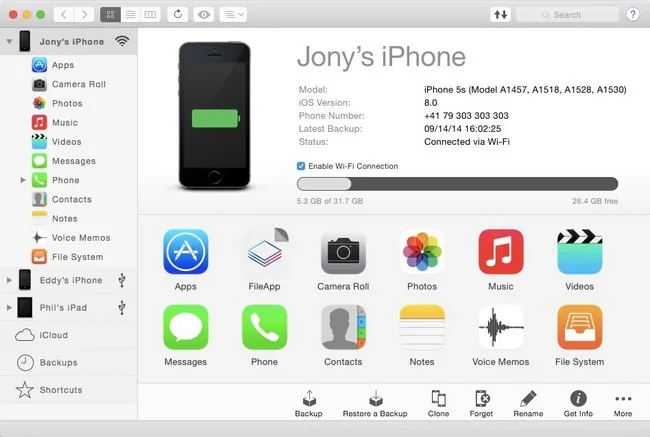Open the FileApp icon in the grid
Viewport: 650px width, 437px height.
(264, 252)
